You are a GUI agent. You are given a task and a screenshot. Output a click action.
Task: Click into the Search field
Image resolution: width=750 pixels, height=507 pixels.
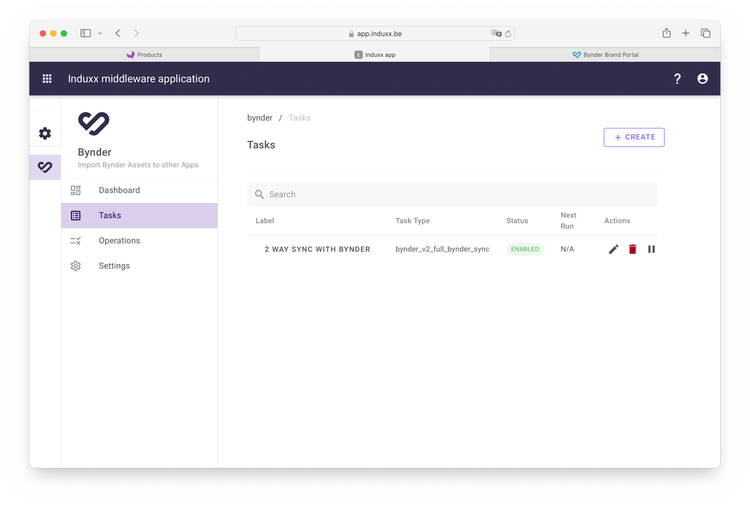pyautogui.click(x=452, y=194)
